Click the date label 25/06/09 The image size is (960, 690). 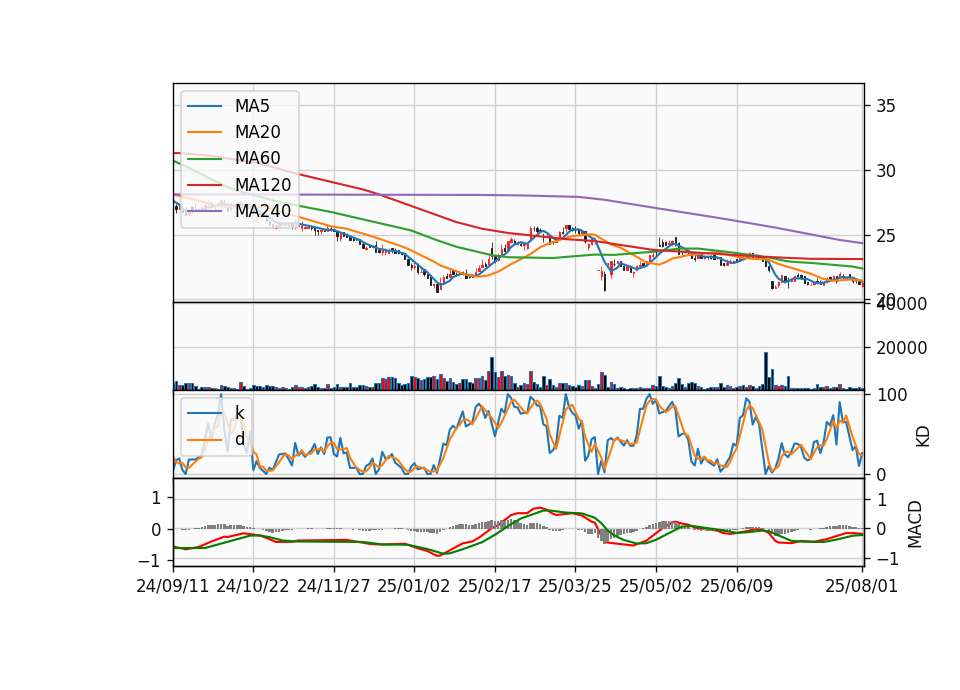click(736, 587)
